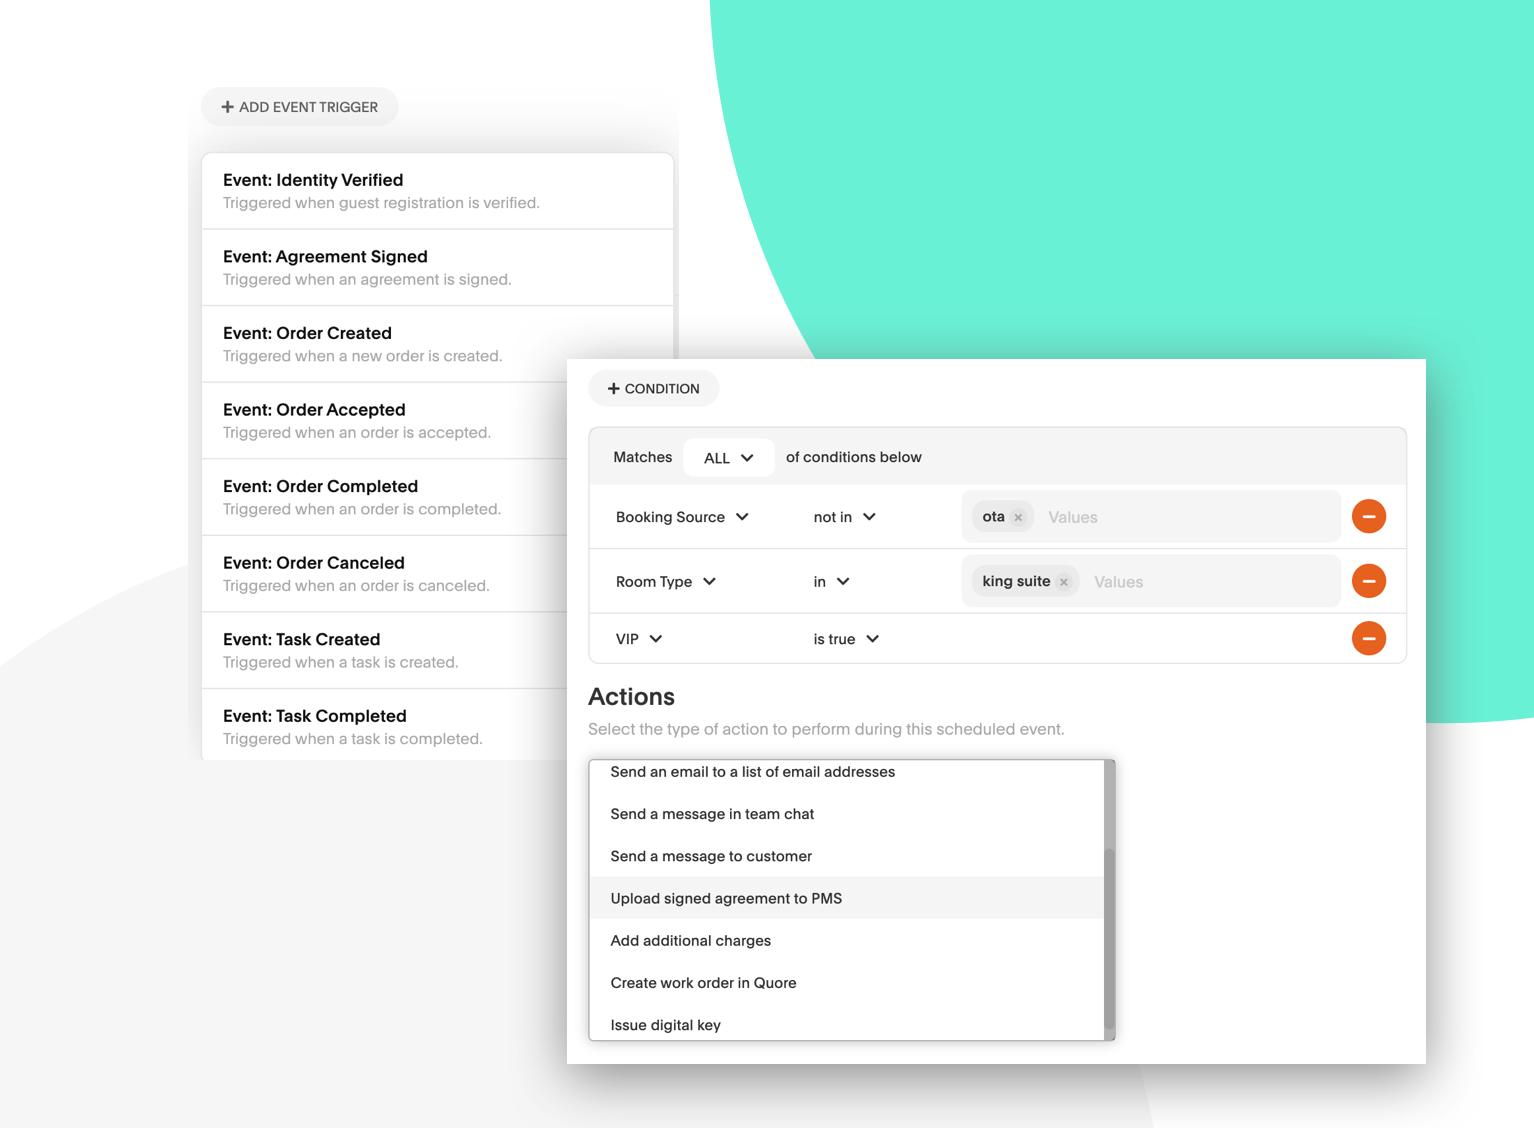Remove the 'ota' value tag
Screen dimensions: 1534x1128
(x=1018, y=518)
